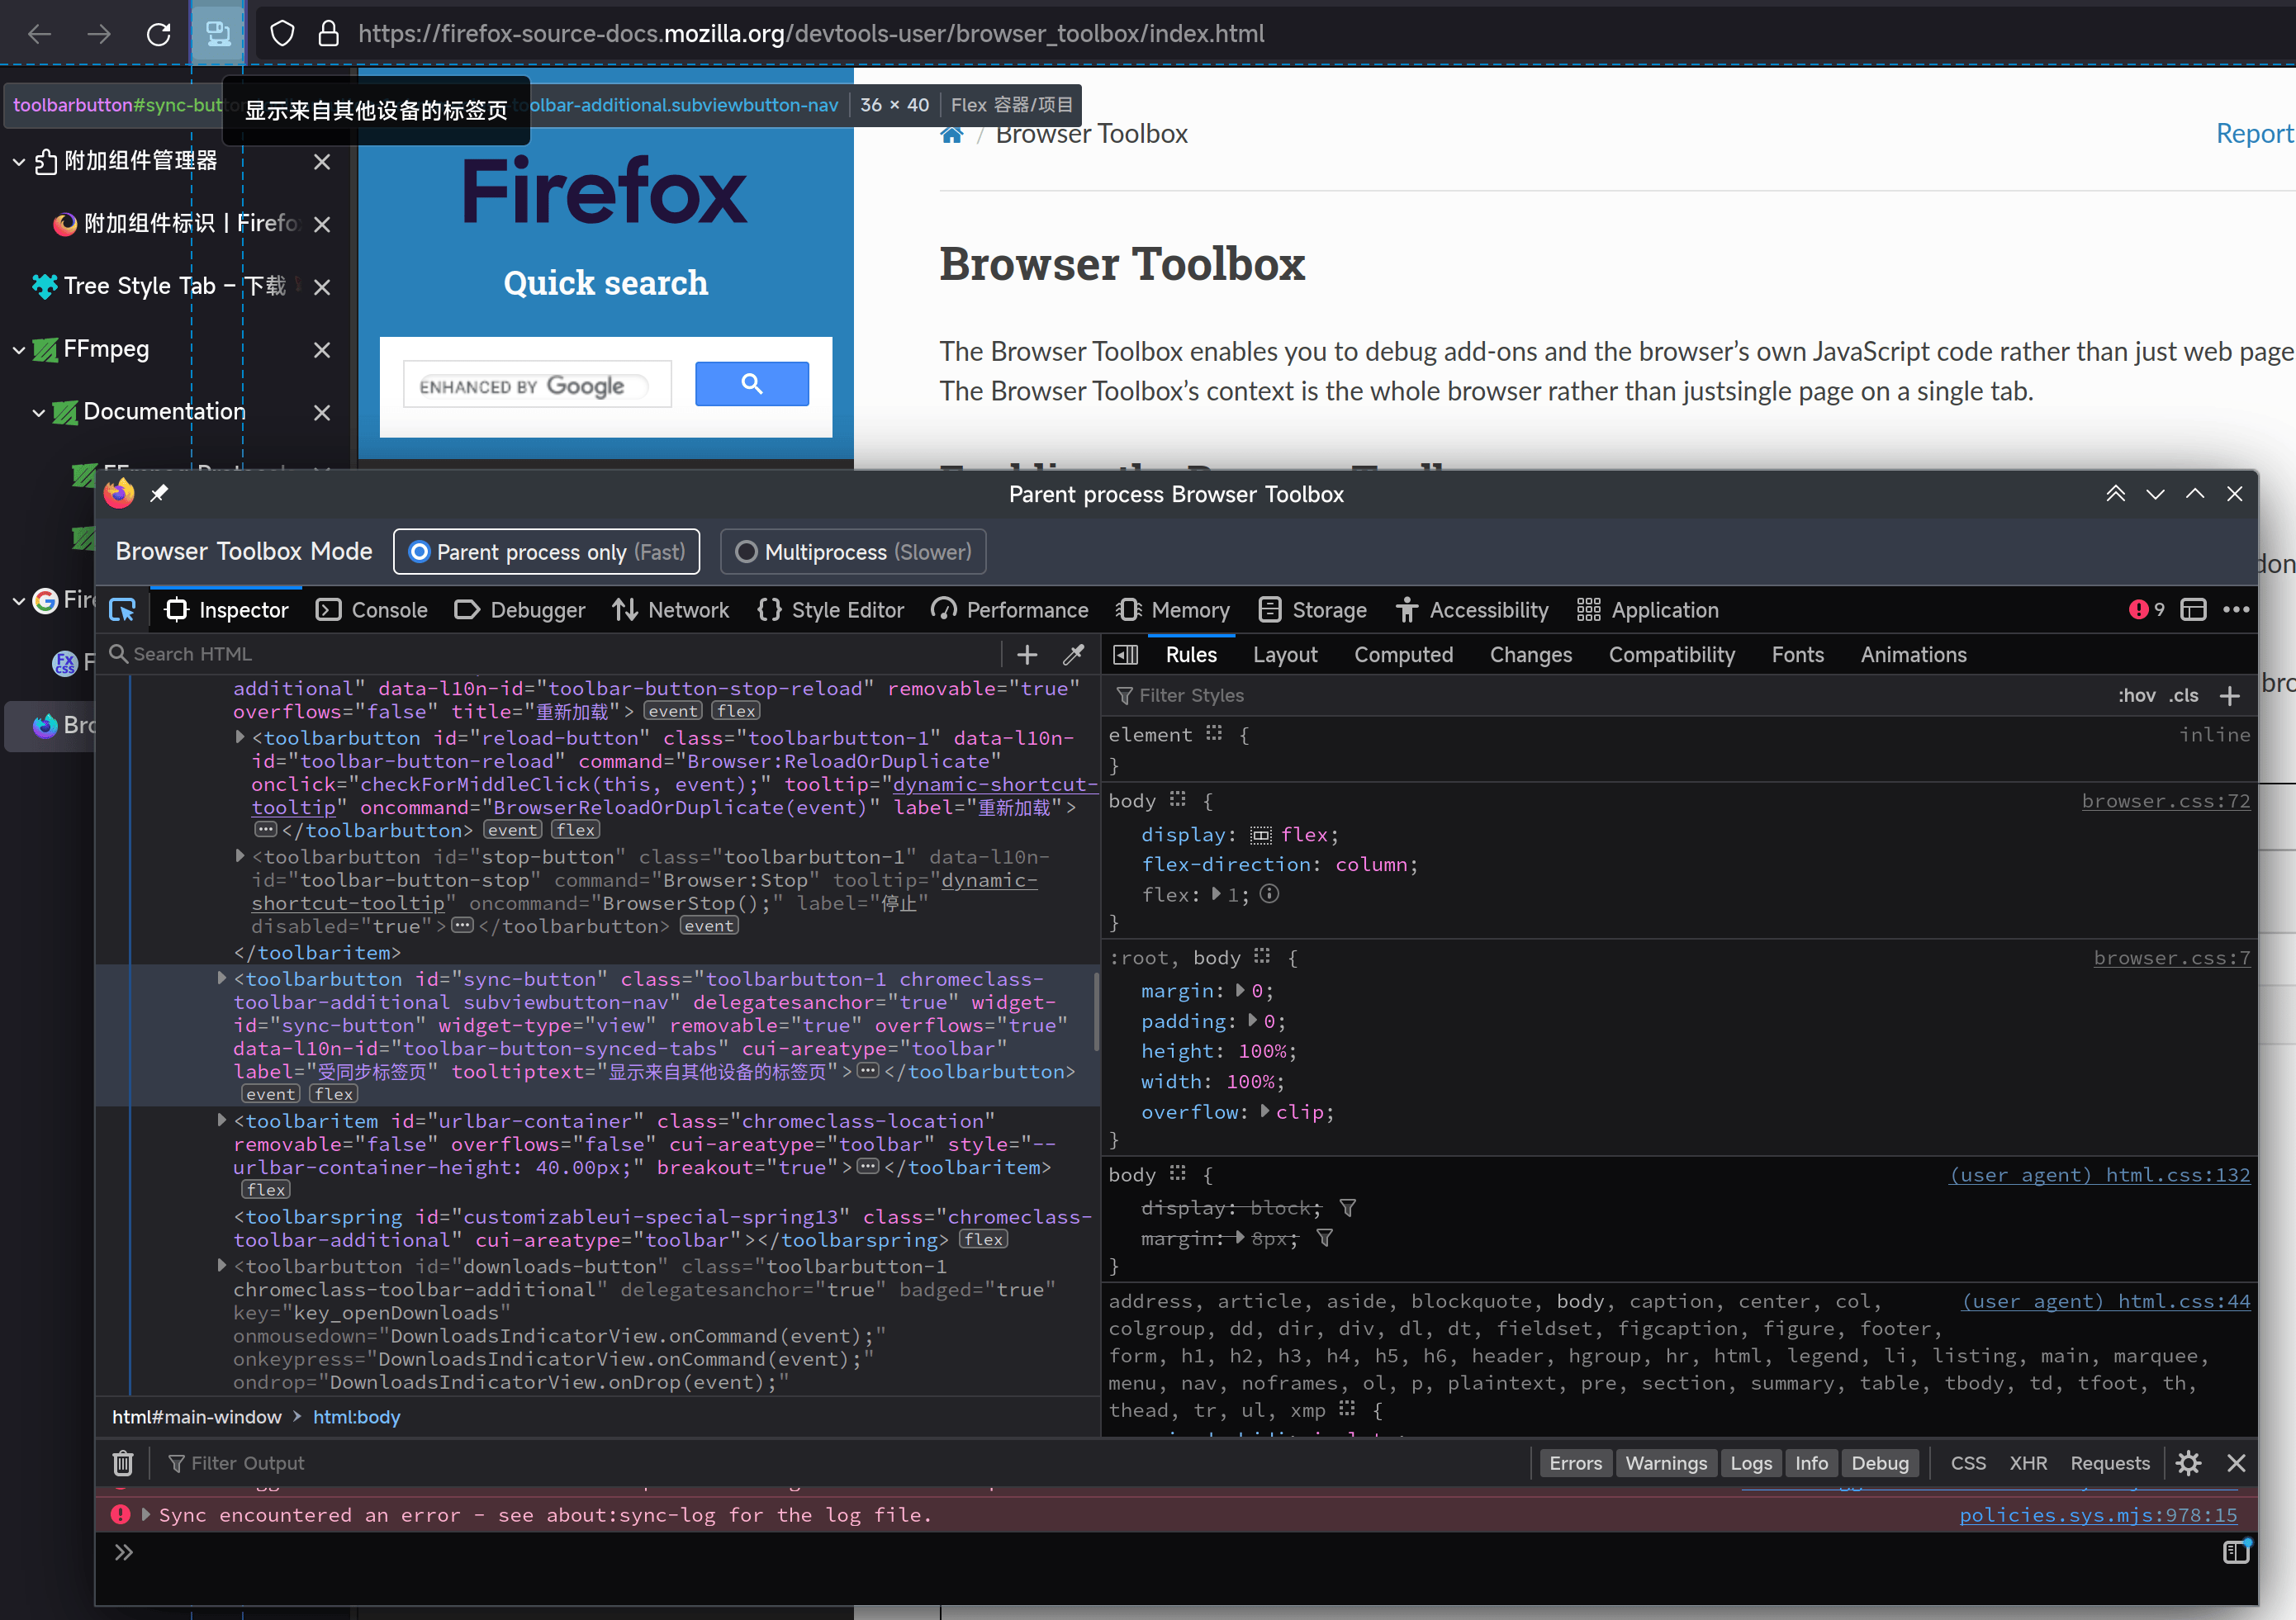Open the Style Editor tab

coord(831,610)
